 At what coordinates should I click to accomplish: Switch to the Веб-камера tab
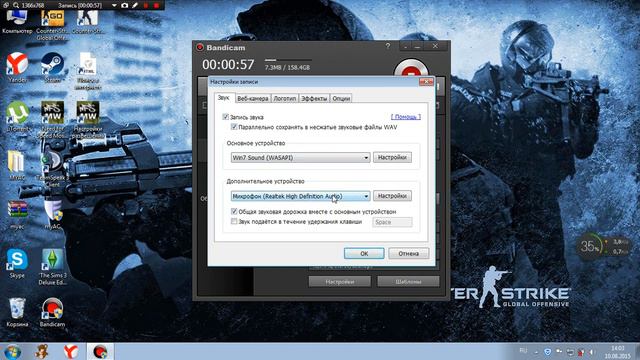click(253, 98)
